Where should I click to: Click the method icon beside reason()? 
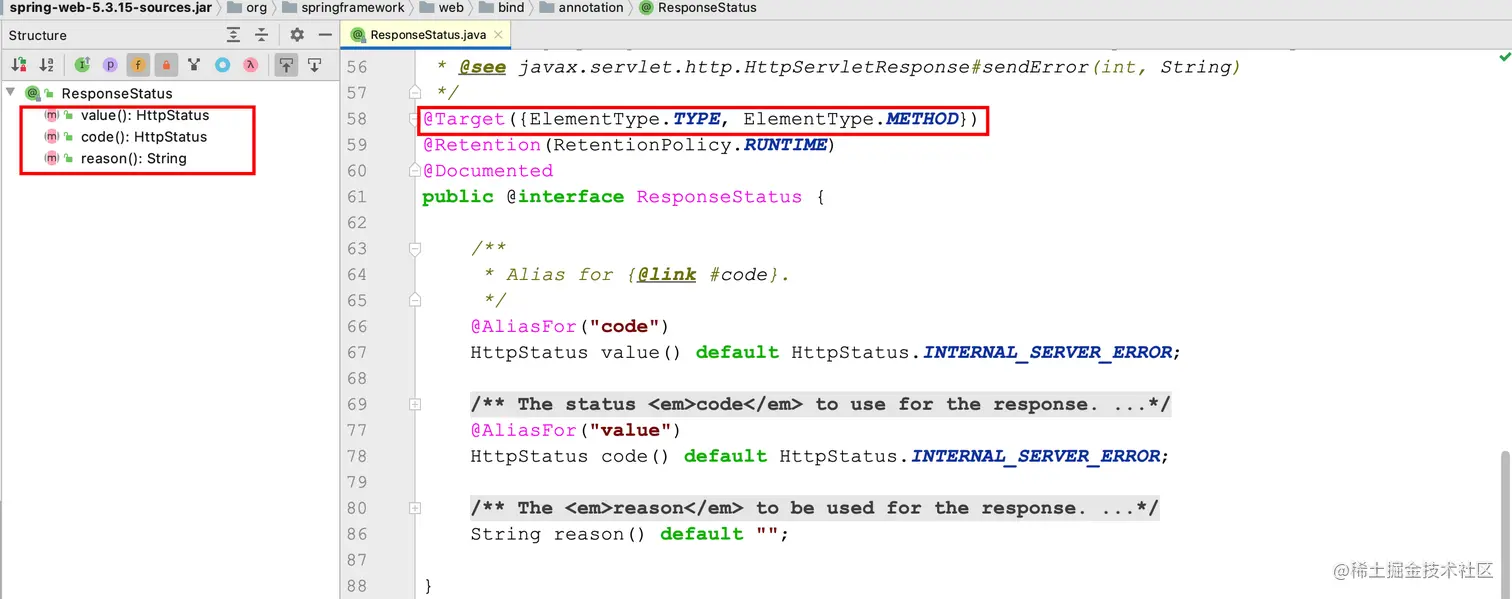(52, 159)
